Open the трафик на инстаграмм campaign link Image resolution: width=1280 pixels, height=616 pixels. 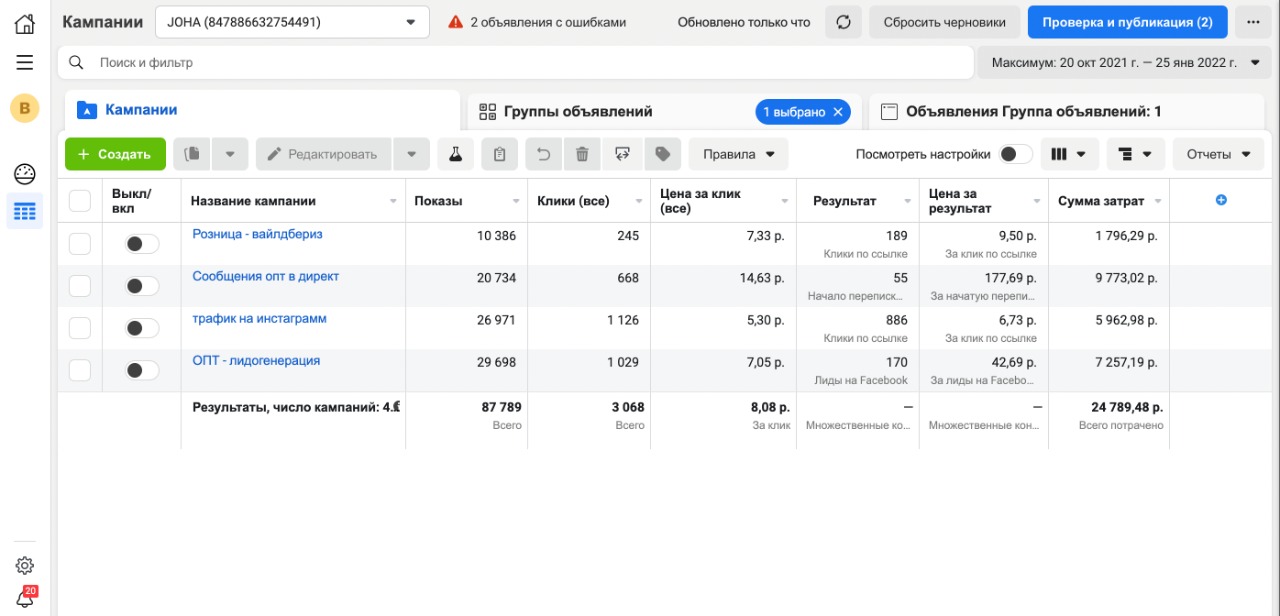[x=259, y=319]
